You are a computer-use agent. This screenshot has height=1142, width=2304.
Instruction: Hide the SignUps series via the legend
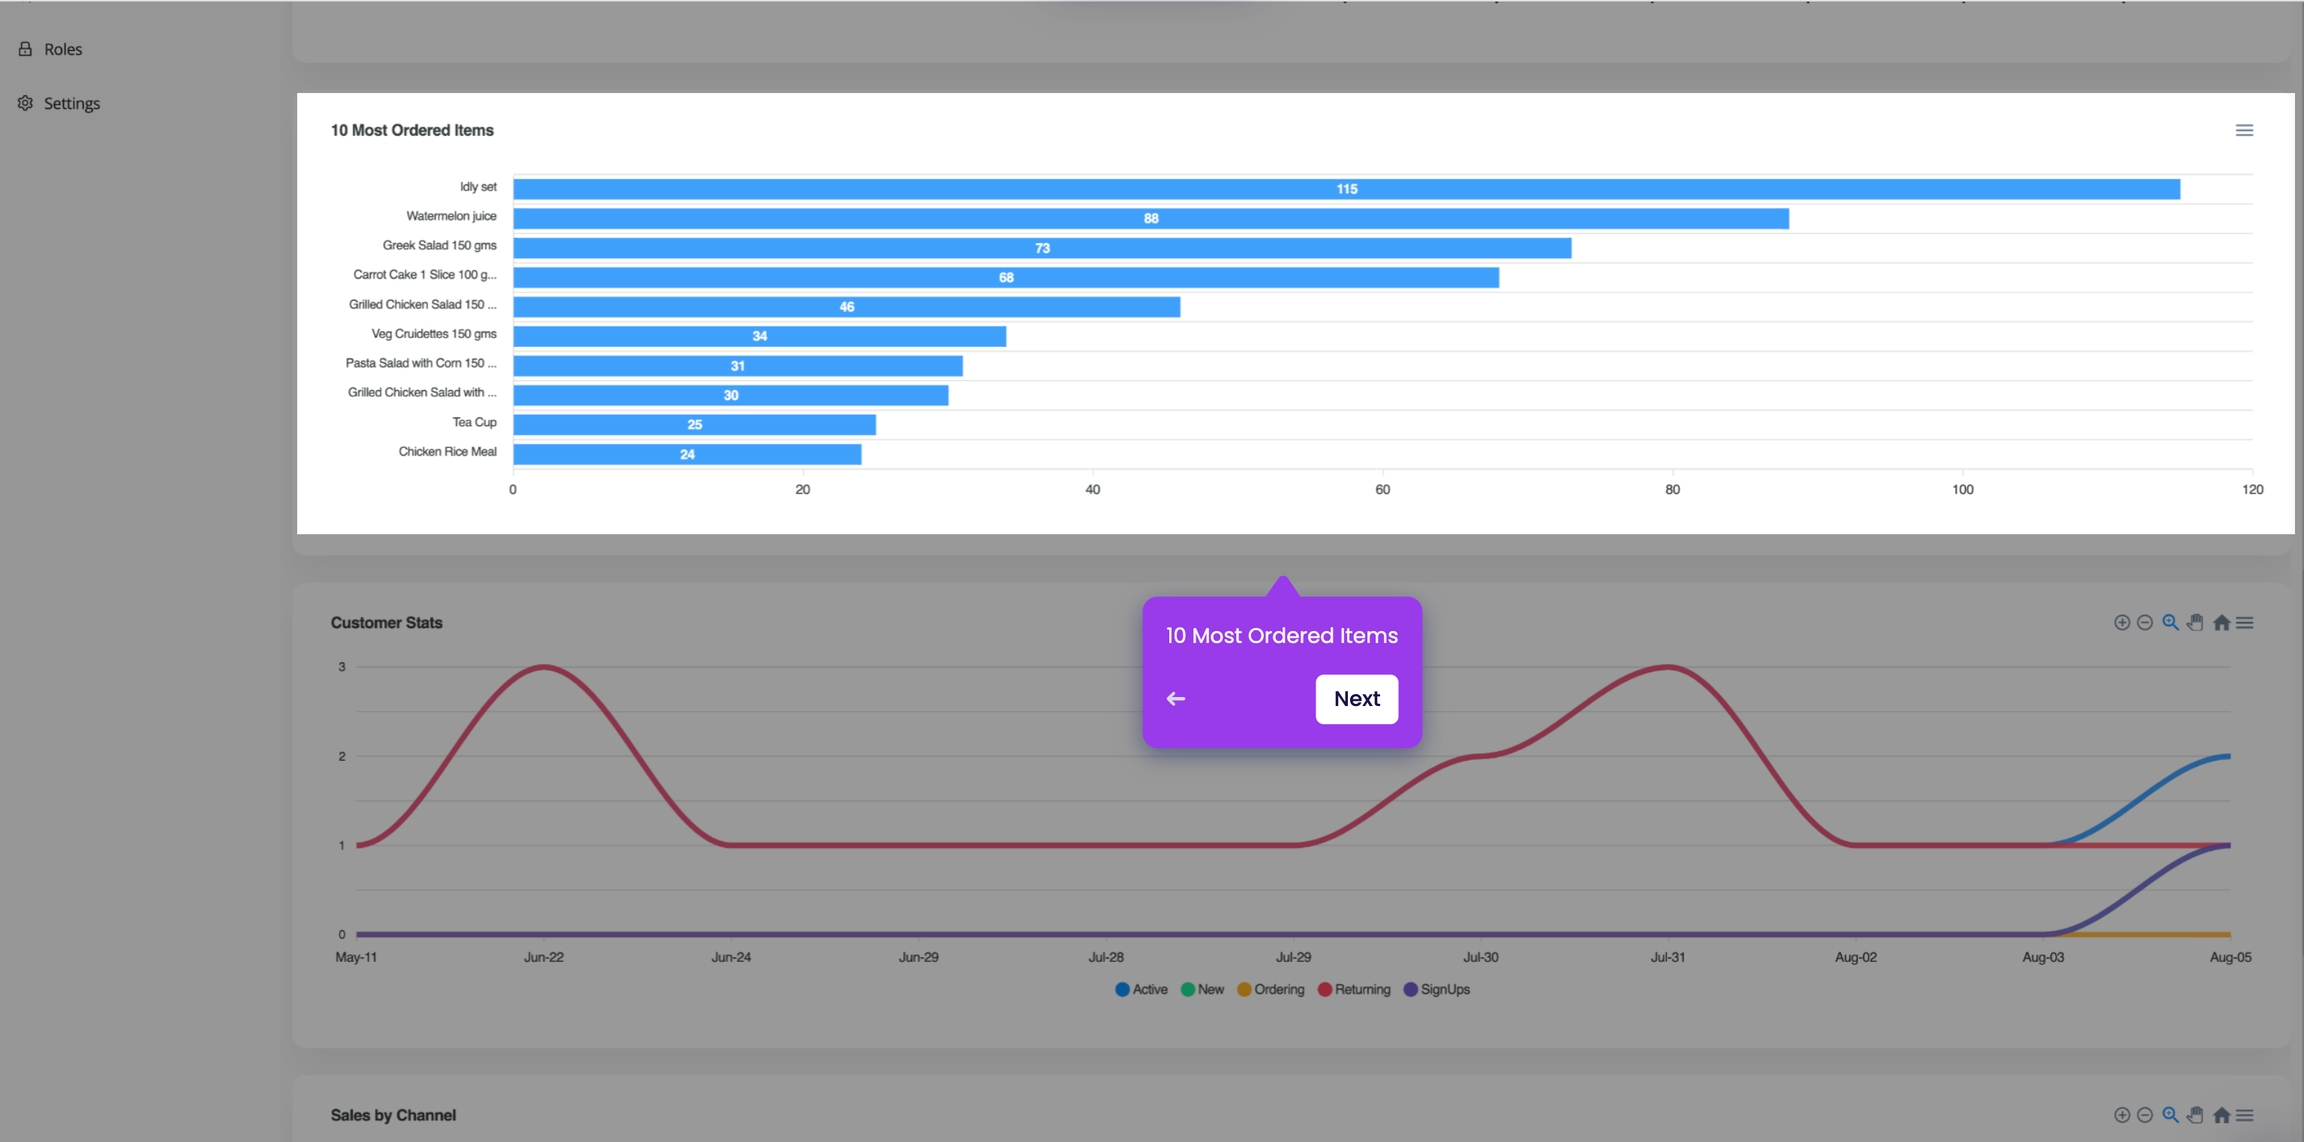tap(1437, 989)
